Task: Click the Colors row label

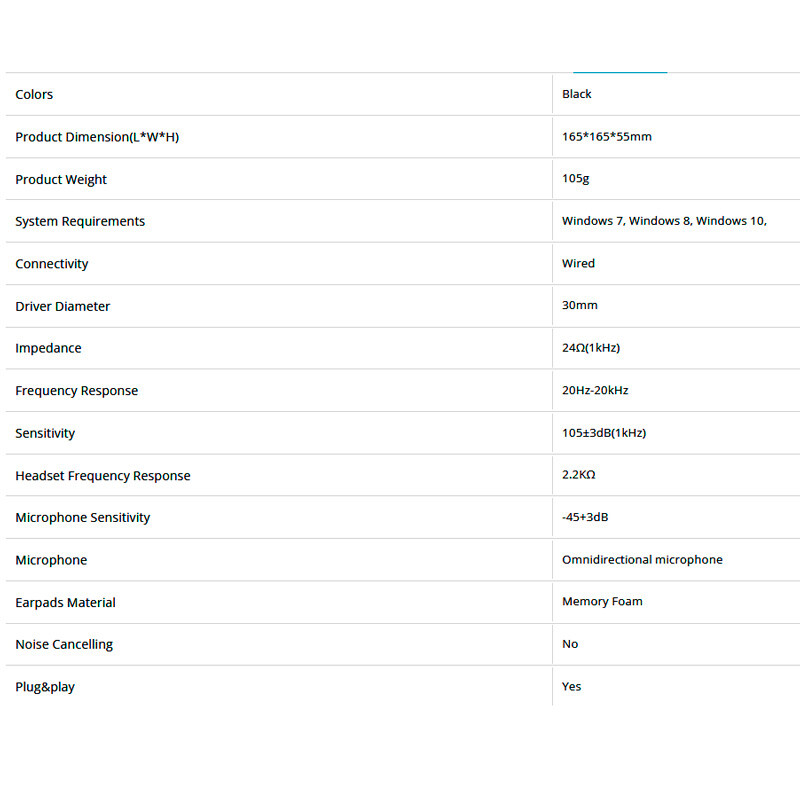Action: [x=34, y=95]
